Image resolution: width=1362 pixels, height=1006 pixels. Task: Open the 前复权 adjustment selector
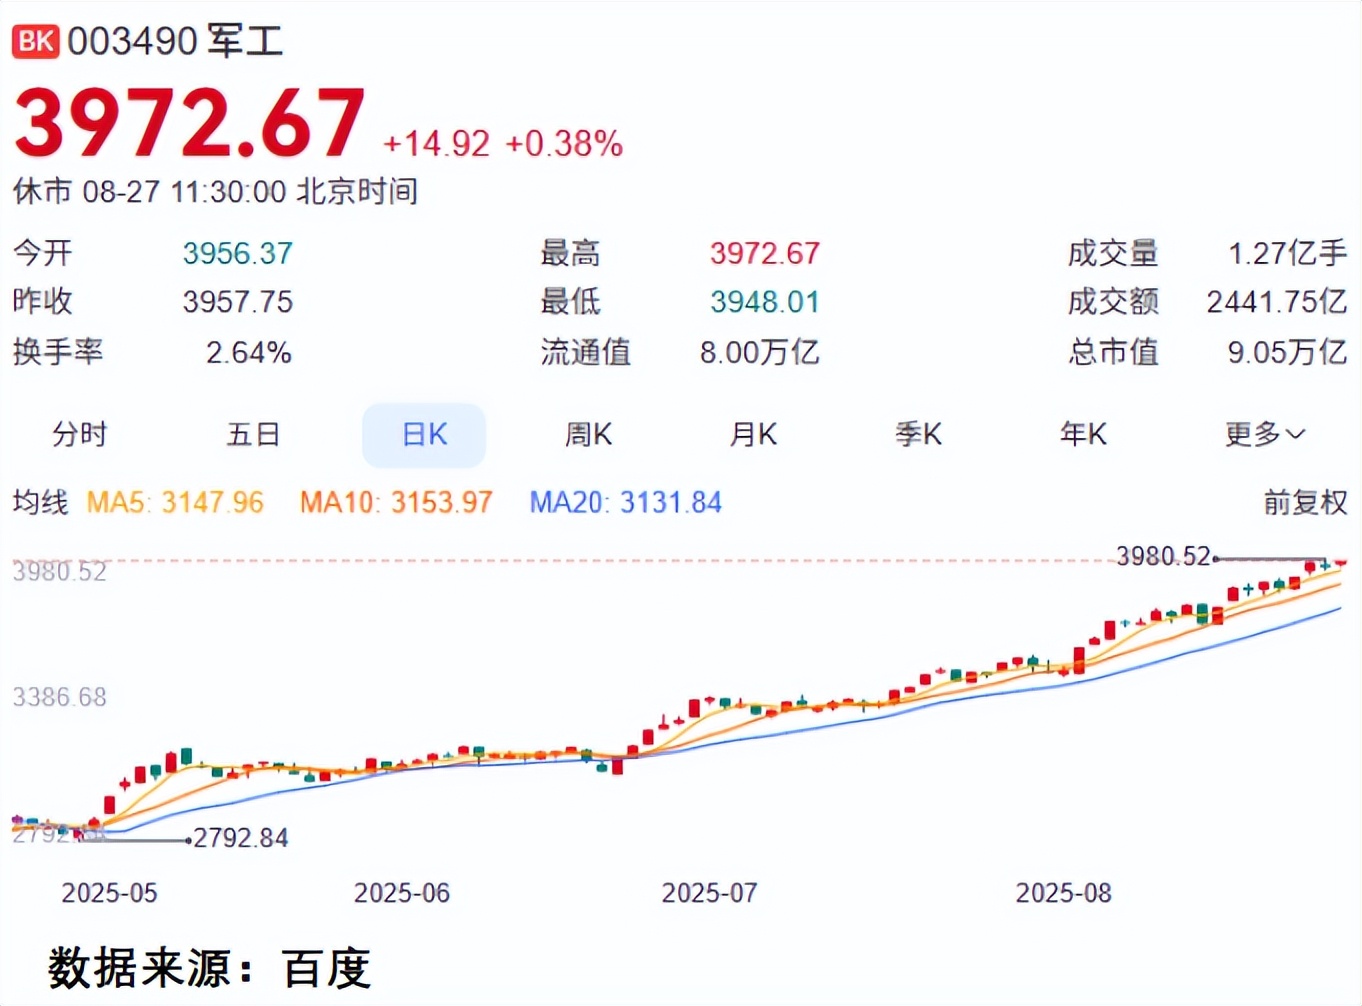pos(1305,502)
